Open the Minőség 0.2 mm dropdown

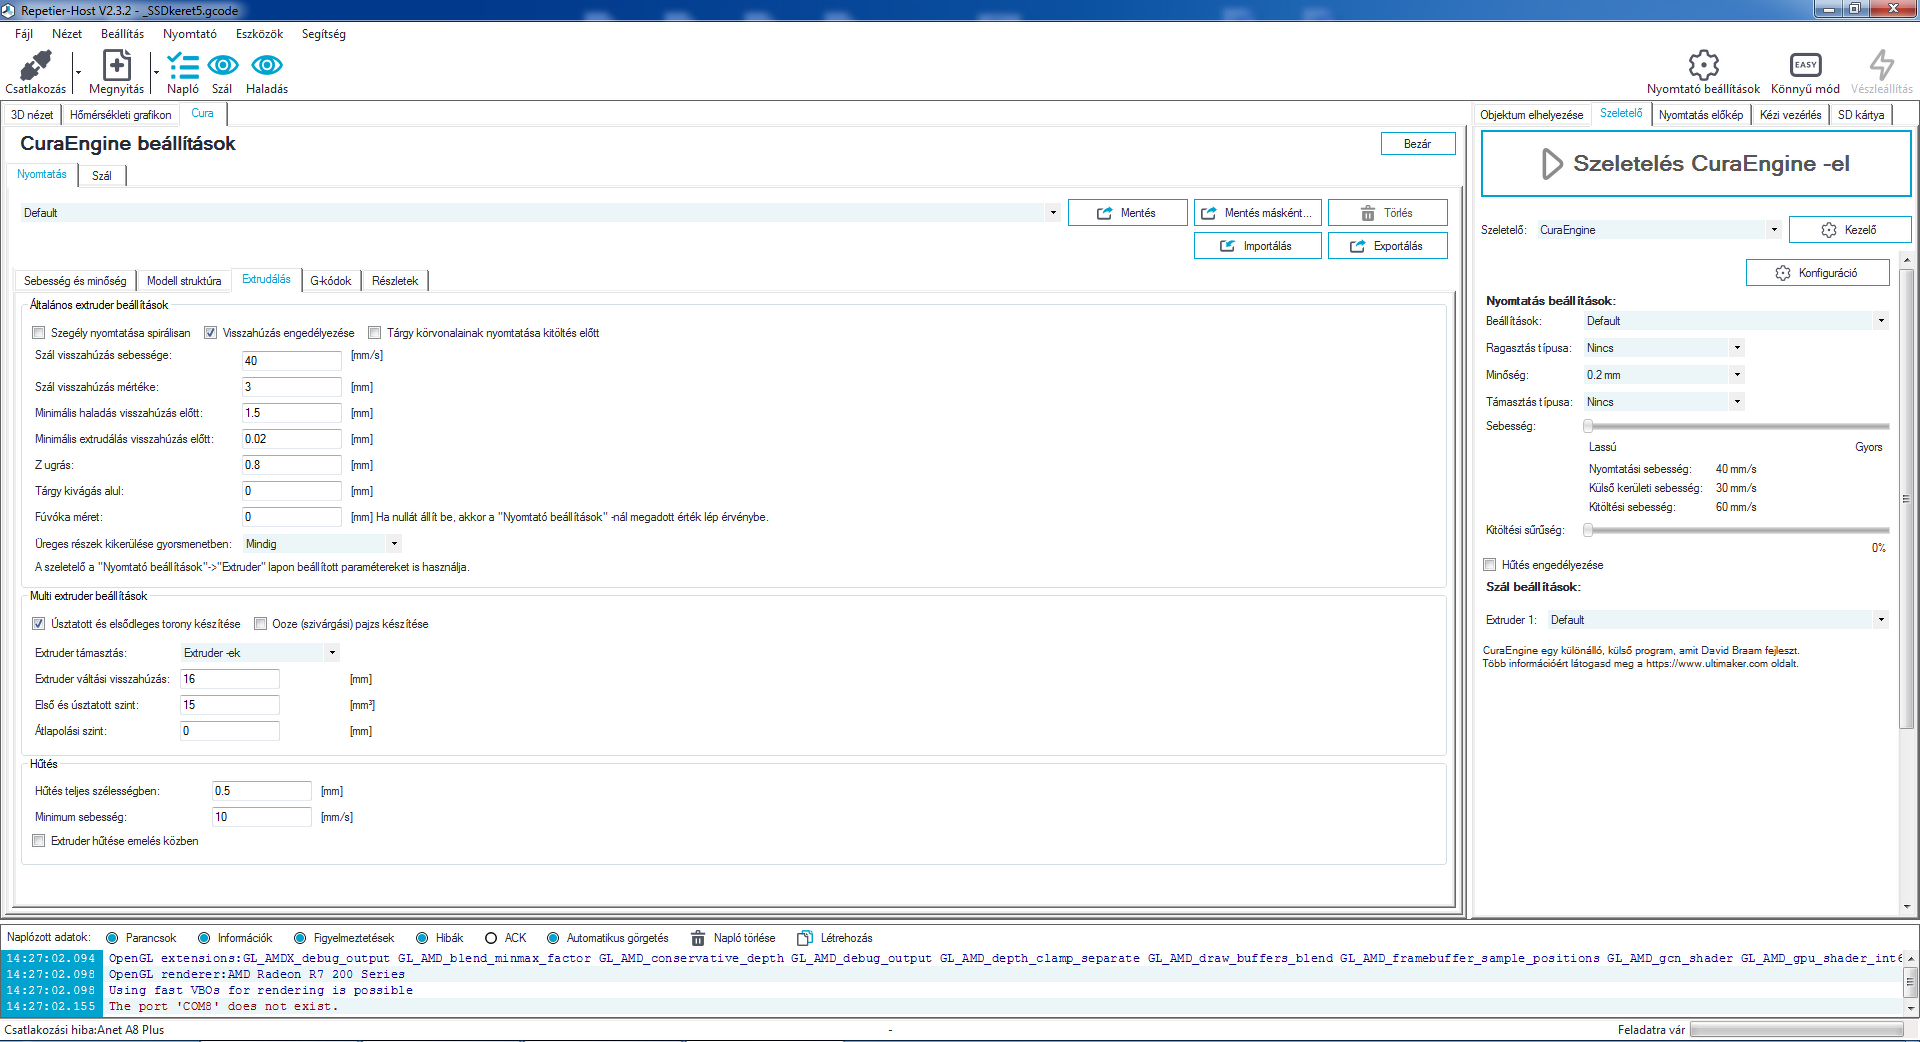click(1664, 375)
